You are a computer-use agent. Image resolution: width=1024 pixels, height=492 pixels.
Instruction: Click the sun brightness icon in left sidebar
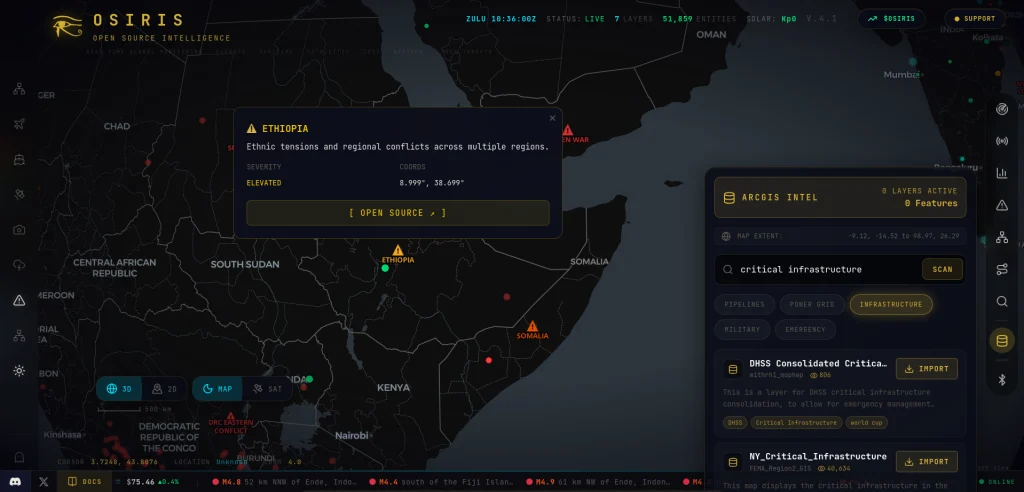[x=19, y=370]
